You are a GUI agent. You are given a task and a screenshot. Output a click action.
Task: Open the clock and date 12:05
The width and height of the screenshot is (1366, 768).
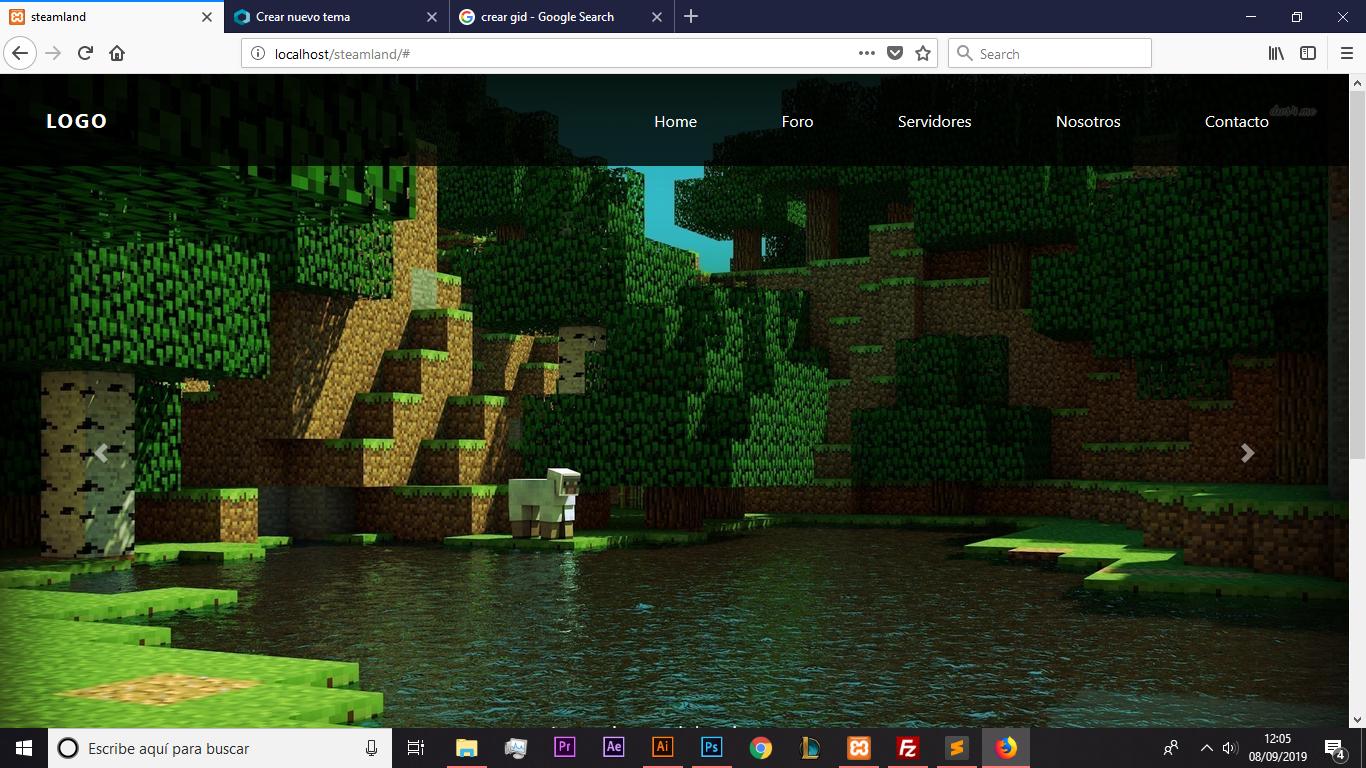point(1277,748)
